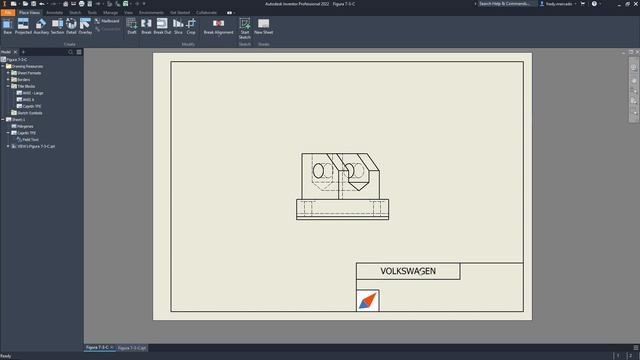This screenshot has height=360, width=640.
Task: Click the navigation bar top tool icon
Action: pos(634,67)
